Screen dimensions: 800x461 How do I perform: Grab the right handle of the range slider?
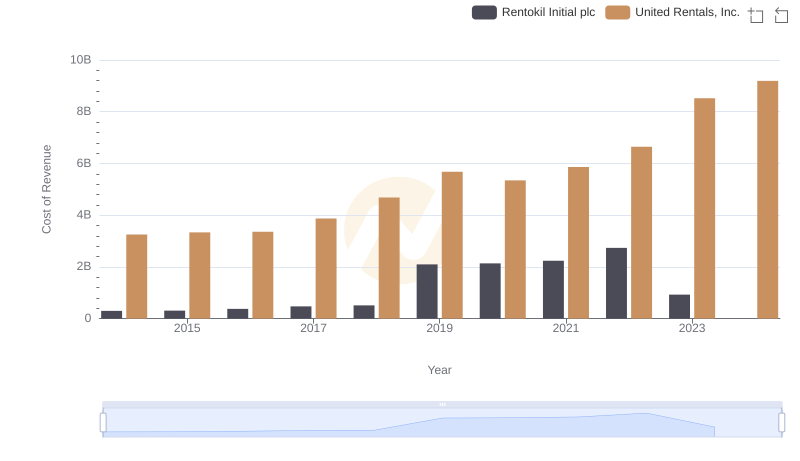tap(782, 423)
